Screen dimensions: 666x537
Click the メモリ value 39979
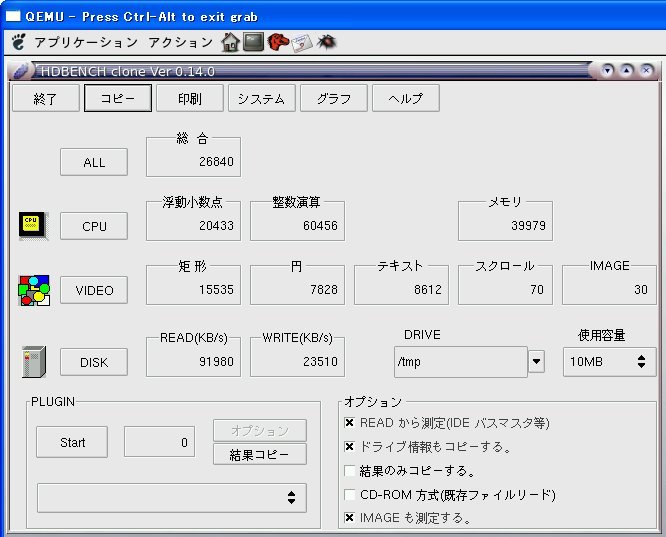click(528, 226)
